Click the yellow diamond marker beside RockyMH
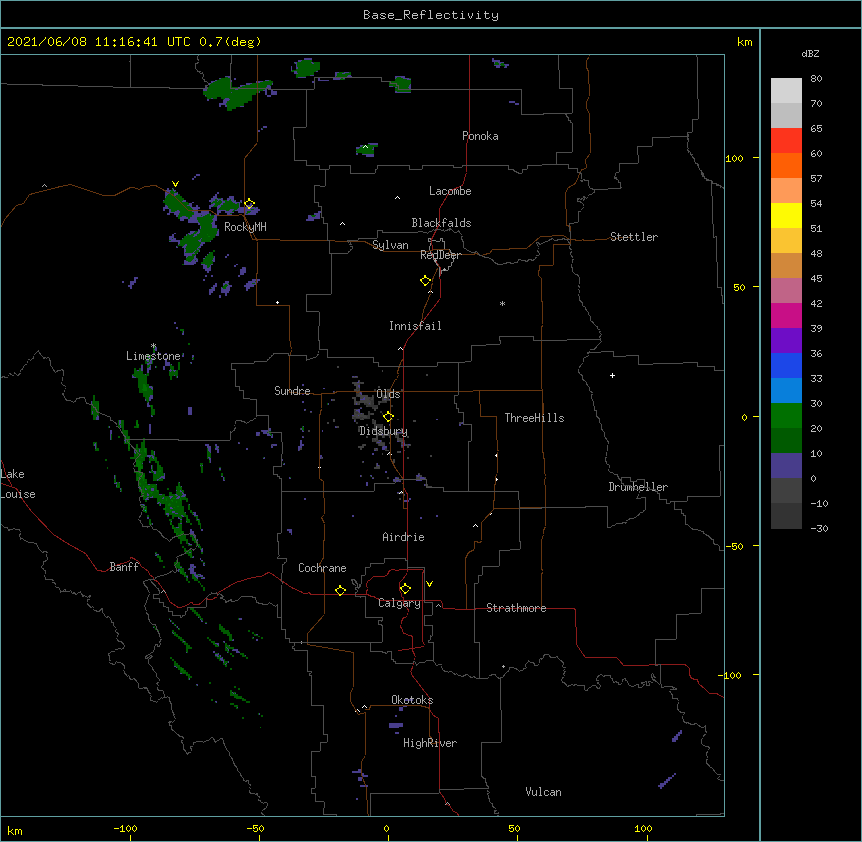Screen dimensions: 862x842 click(x=249, y=204)
